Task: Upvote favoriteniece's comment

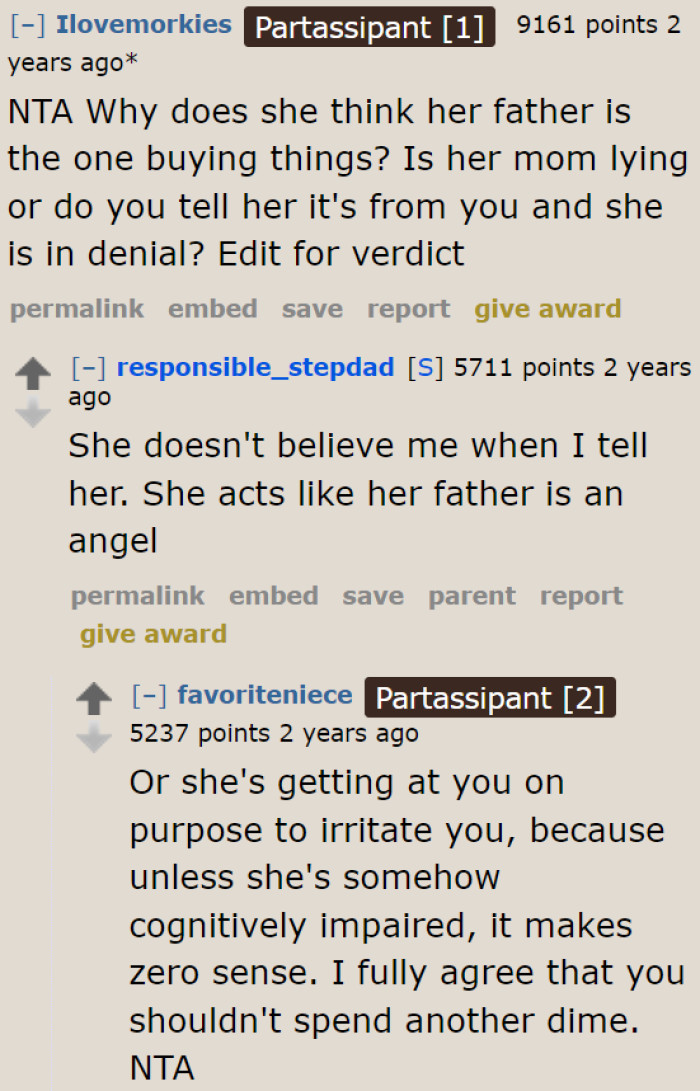Action: pyautogui.click(x=94, y=698)
